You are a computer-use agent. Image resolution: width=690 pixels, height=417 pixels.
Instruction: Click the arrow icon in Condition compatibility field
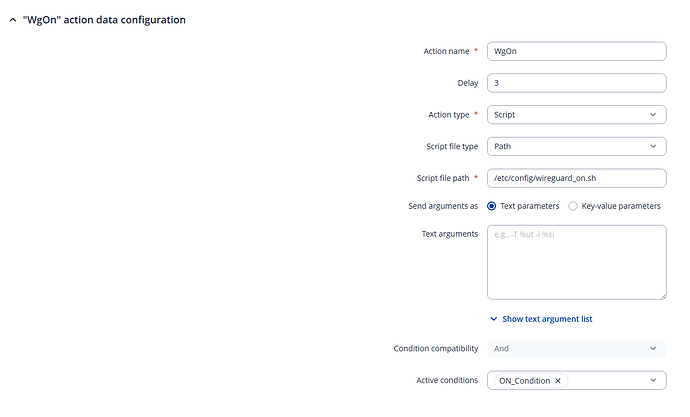point(653,348)
